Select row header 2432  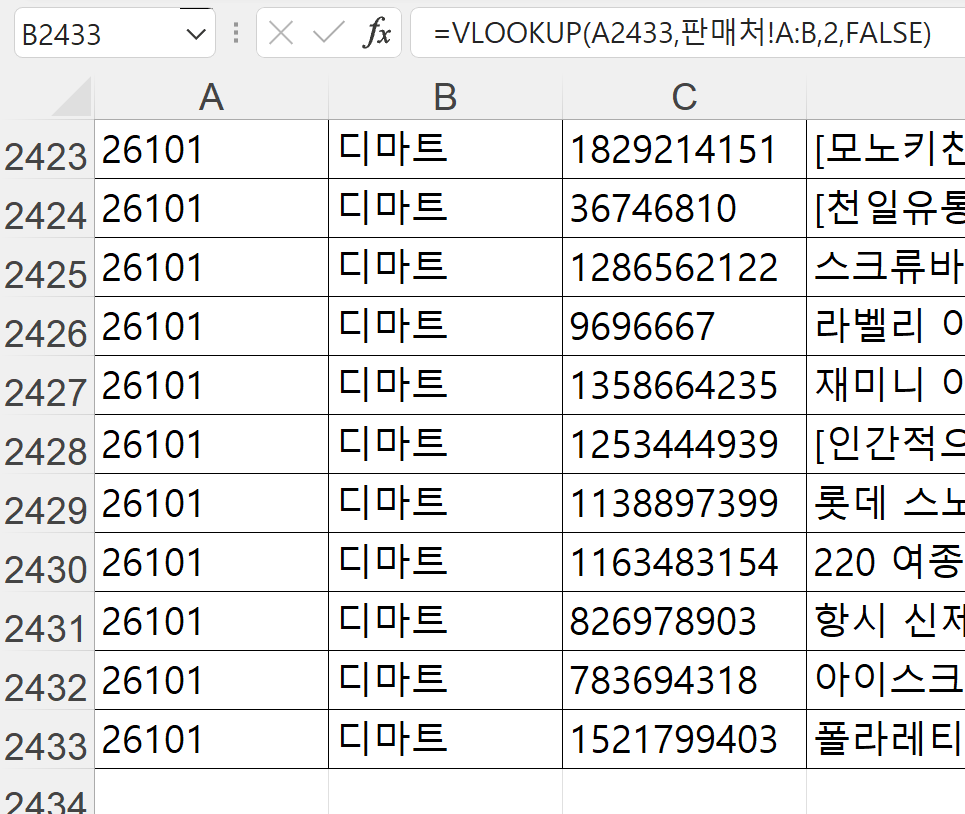click(x=47, y=681)
